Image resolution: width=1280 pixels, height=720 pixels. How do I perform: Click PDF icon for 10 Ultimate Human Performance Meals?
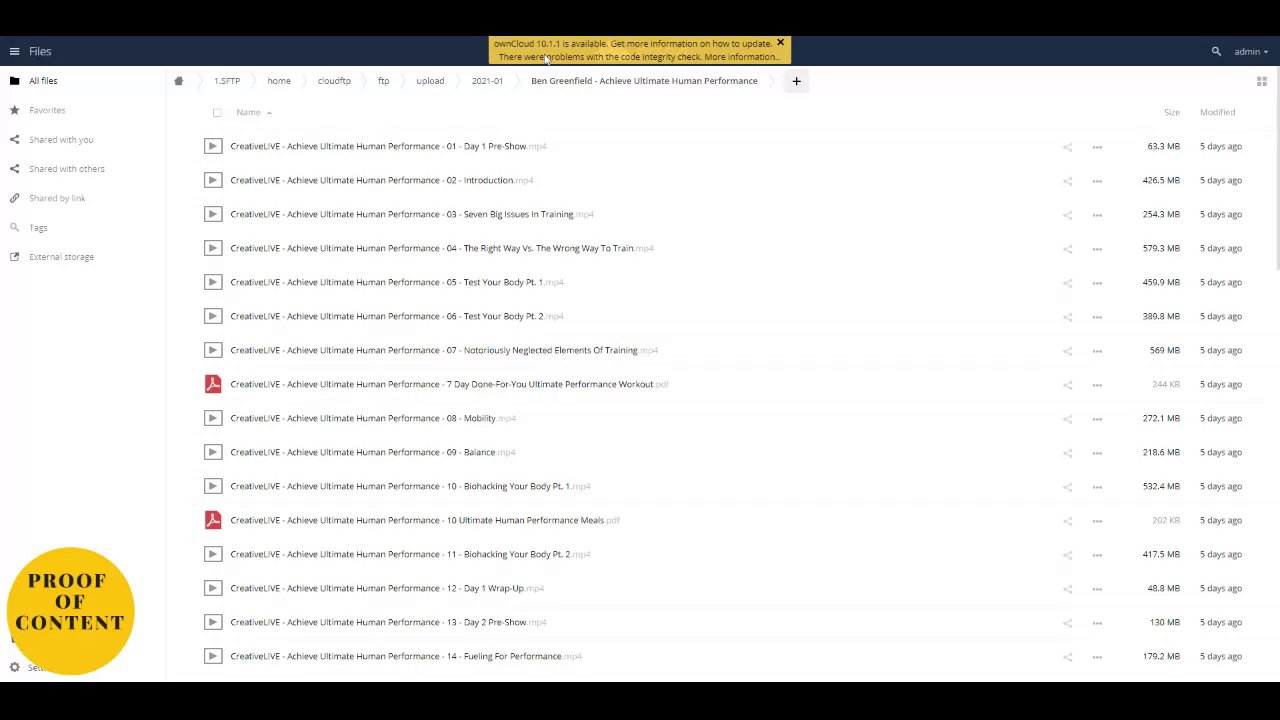click(213, 520)
